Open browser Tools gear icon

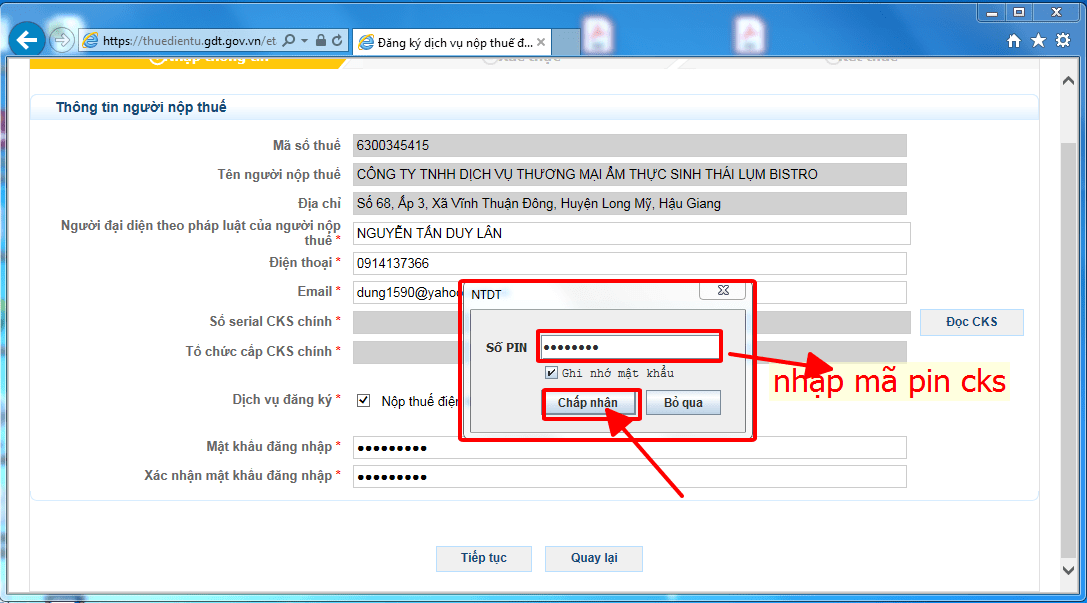(1062, 41)
